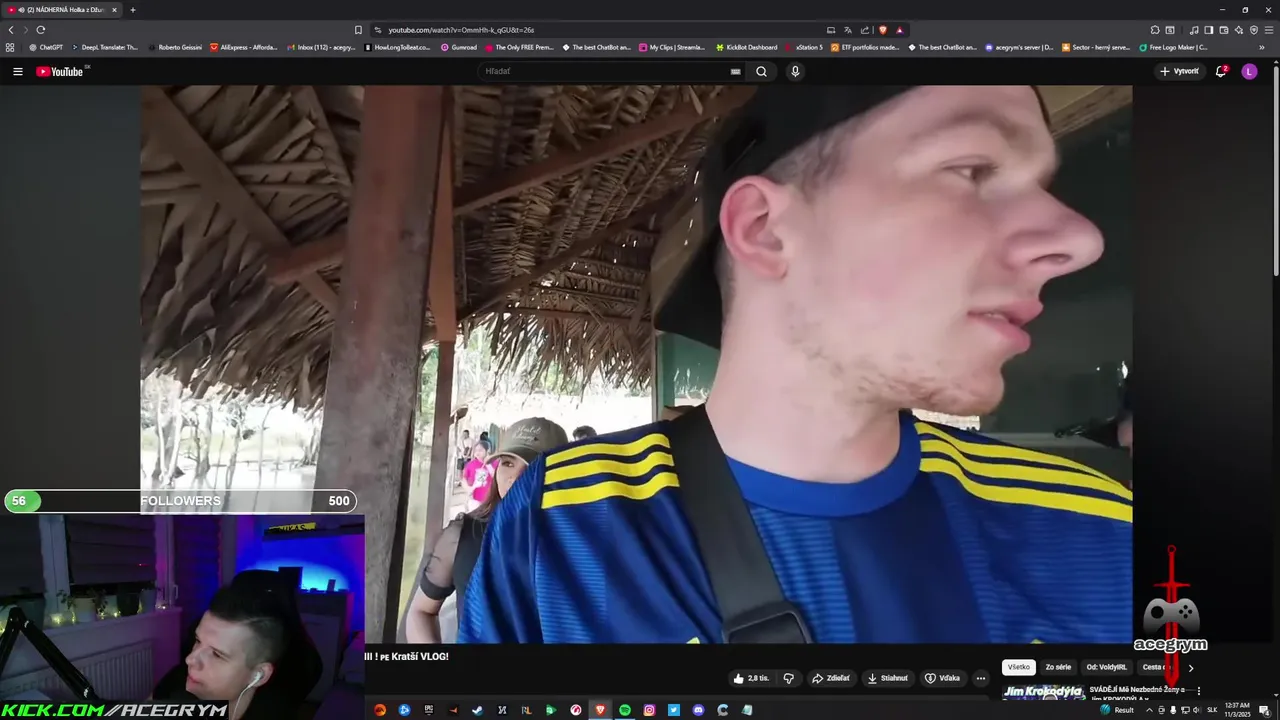Screen dimensions: 1280x720
Task: Open Discord from the taskbar
Action: click(698, 710)
